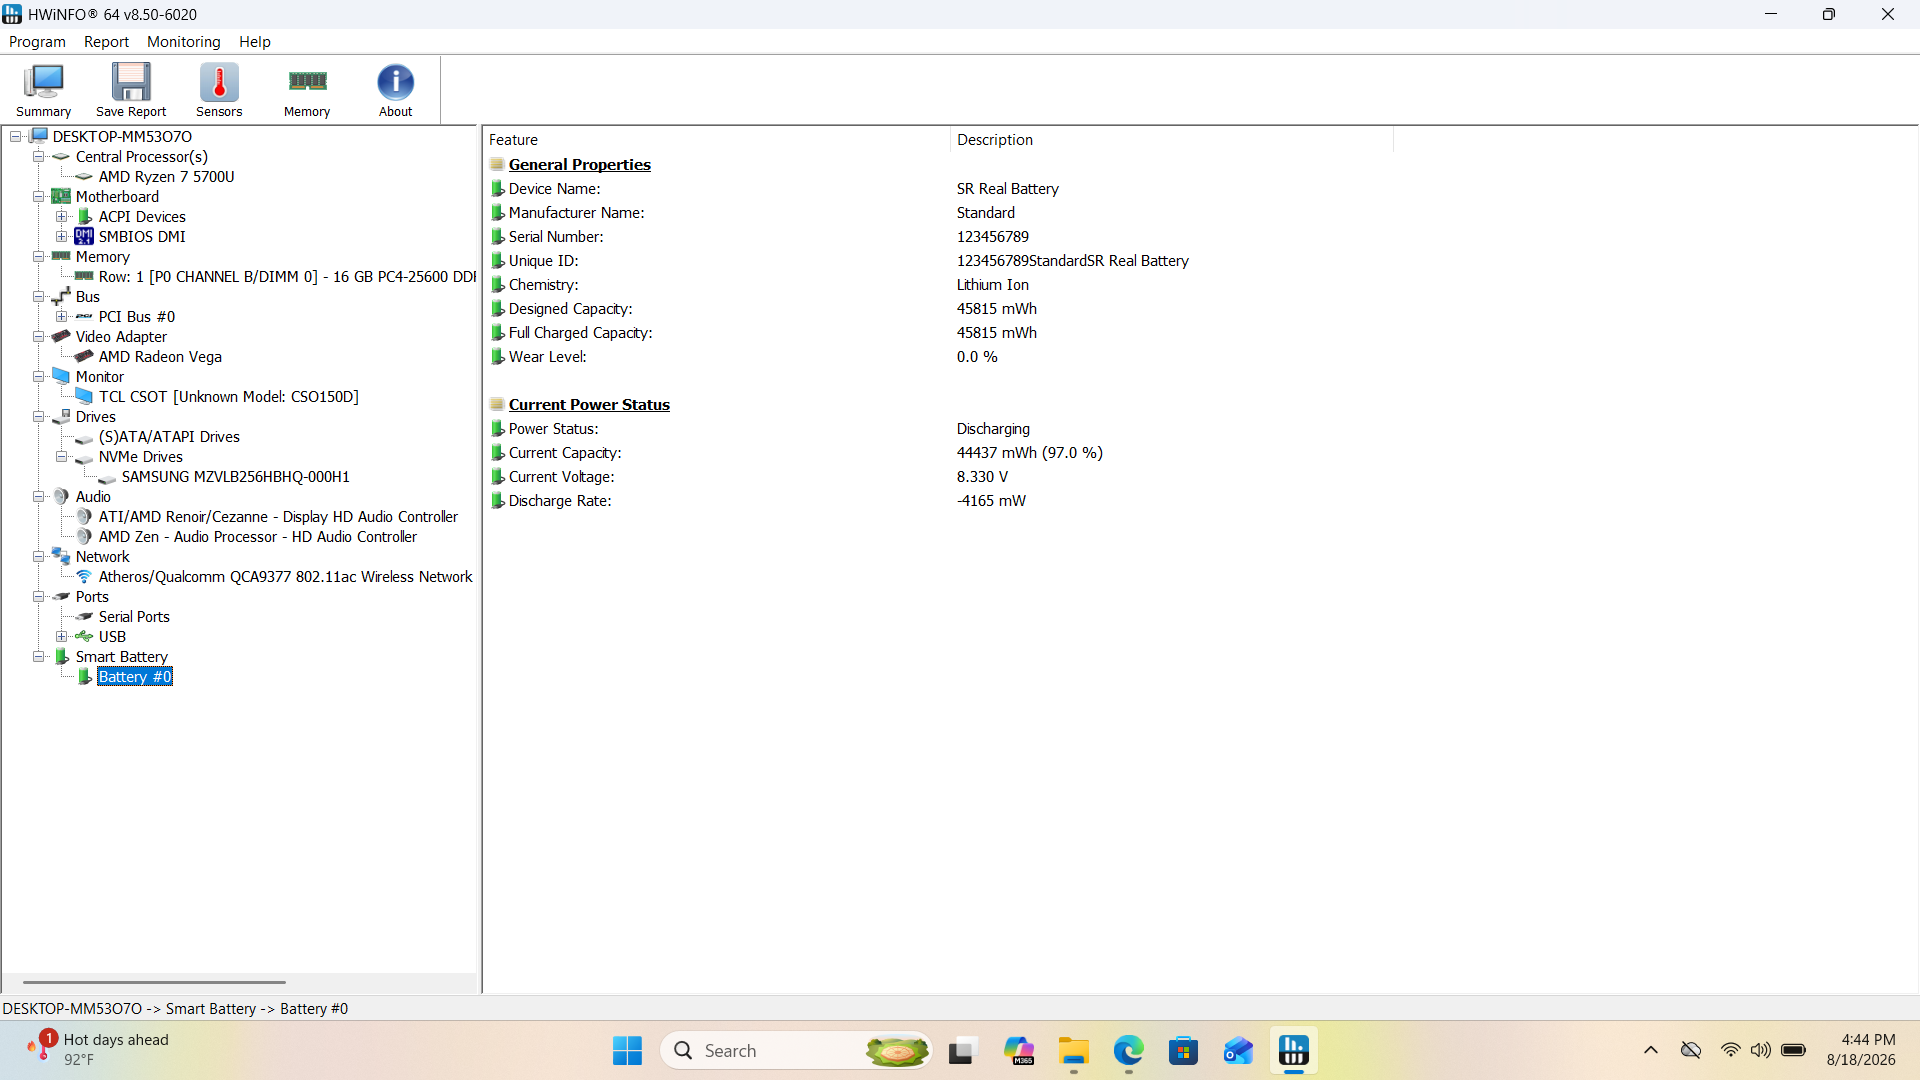The image size is (1920, 1080).
Task: Click the Discharge Rate -4165 mW value
Action: click(991, 501)
